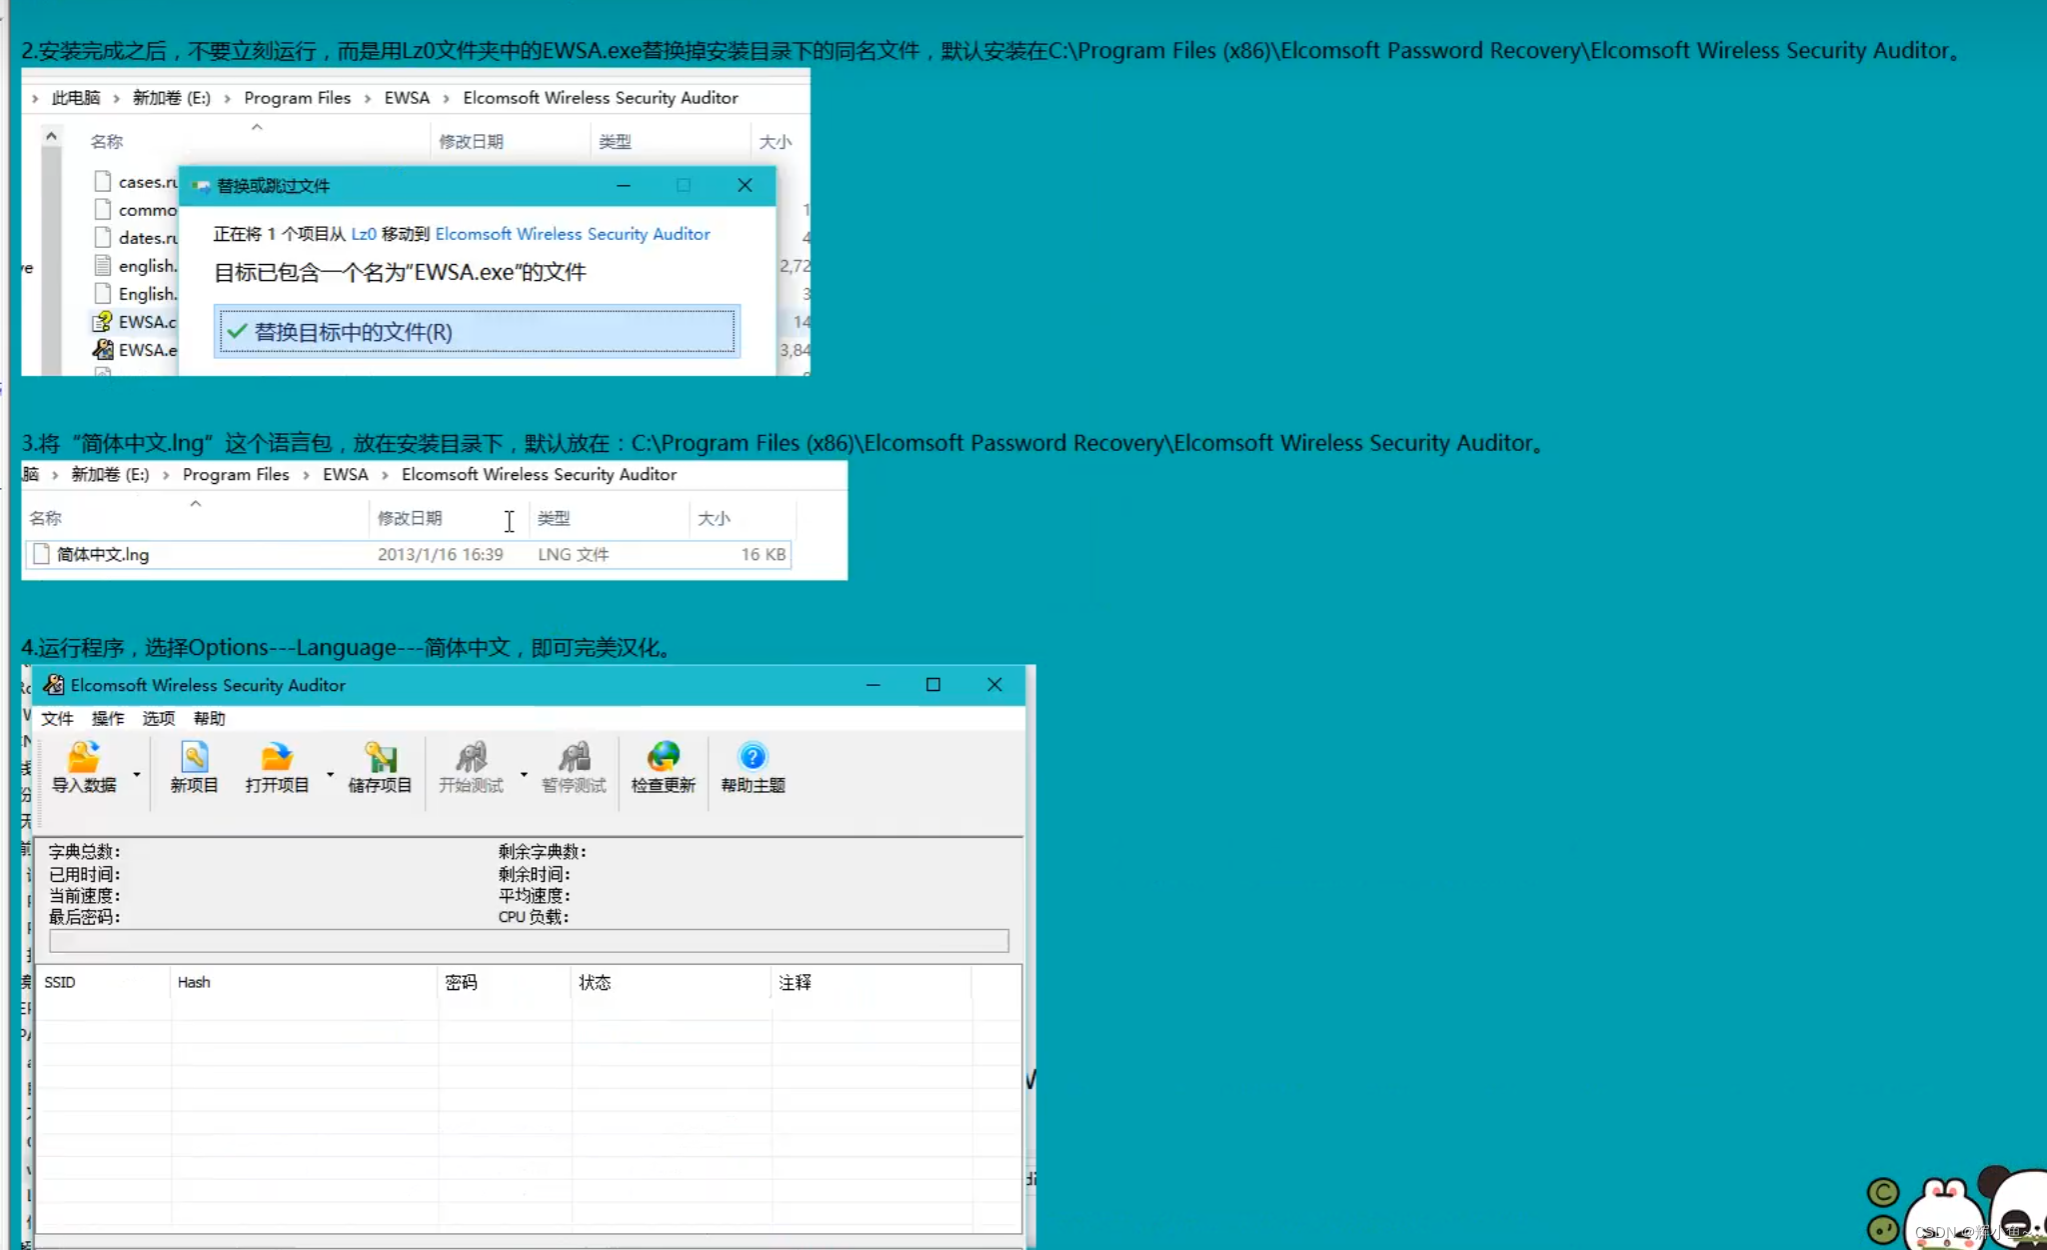Click the Hash column header
This screenshot has height=1250, width=2047.
pos(304,982)
